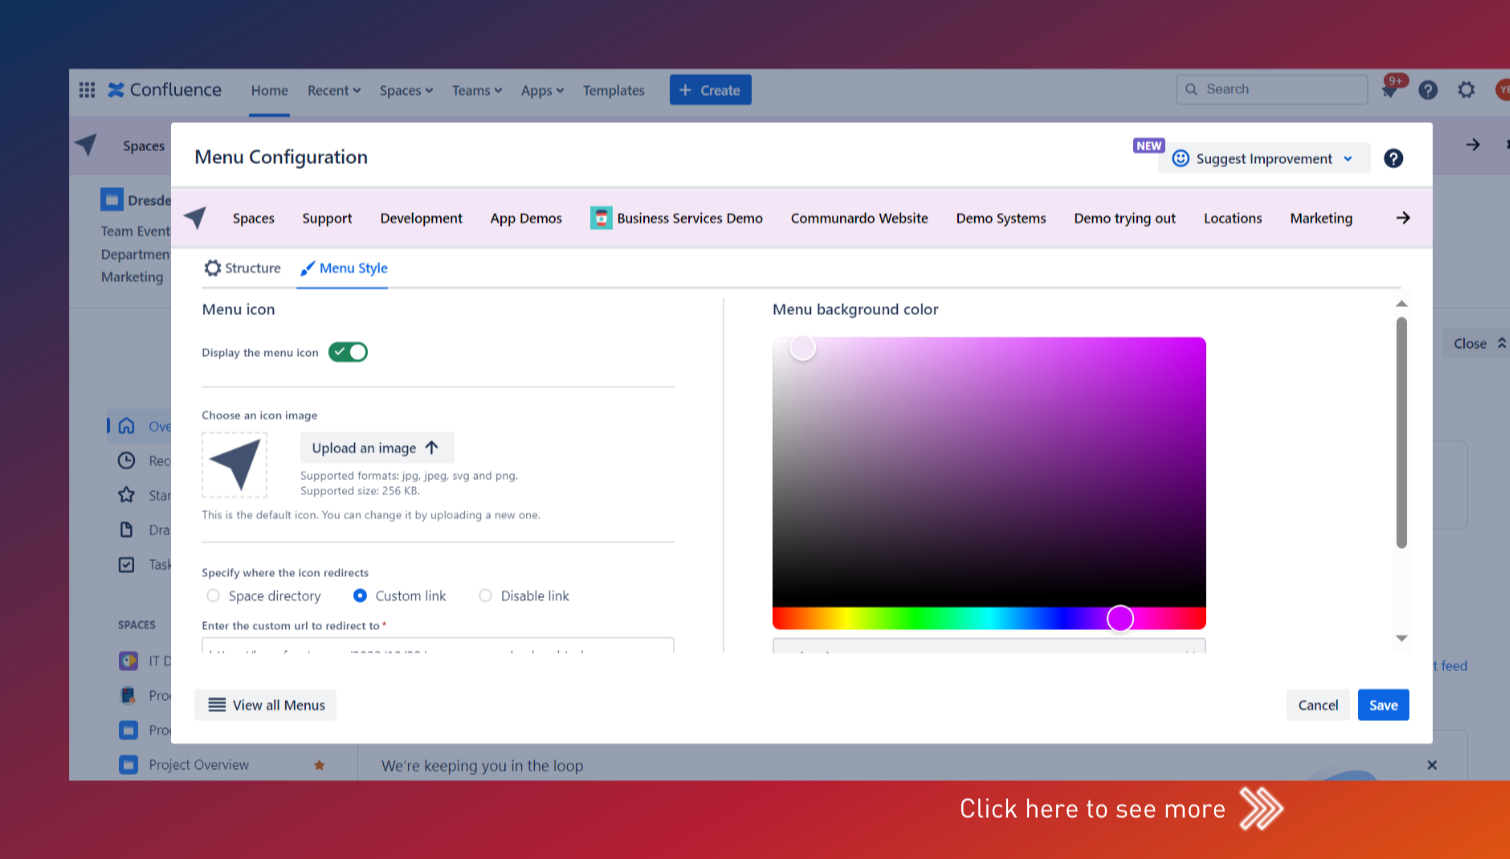This screenshot has width=1510, height=859.
Task: Click the Project Overview space icon
Action: [129, 765]
